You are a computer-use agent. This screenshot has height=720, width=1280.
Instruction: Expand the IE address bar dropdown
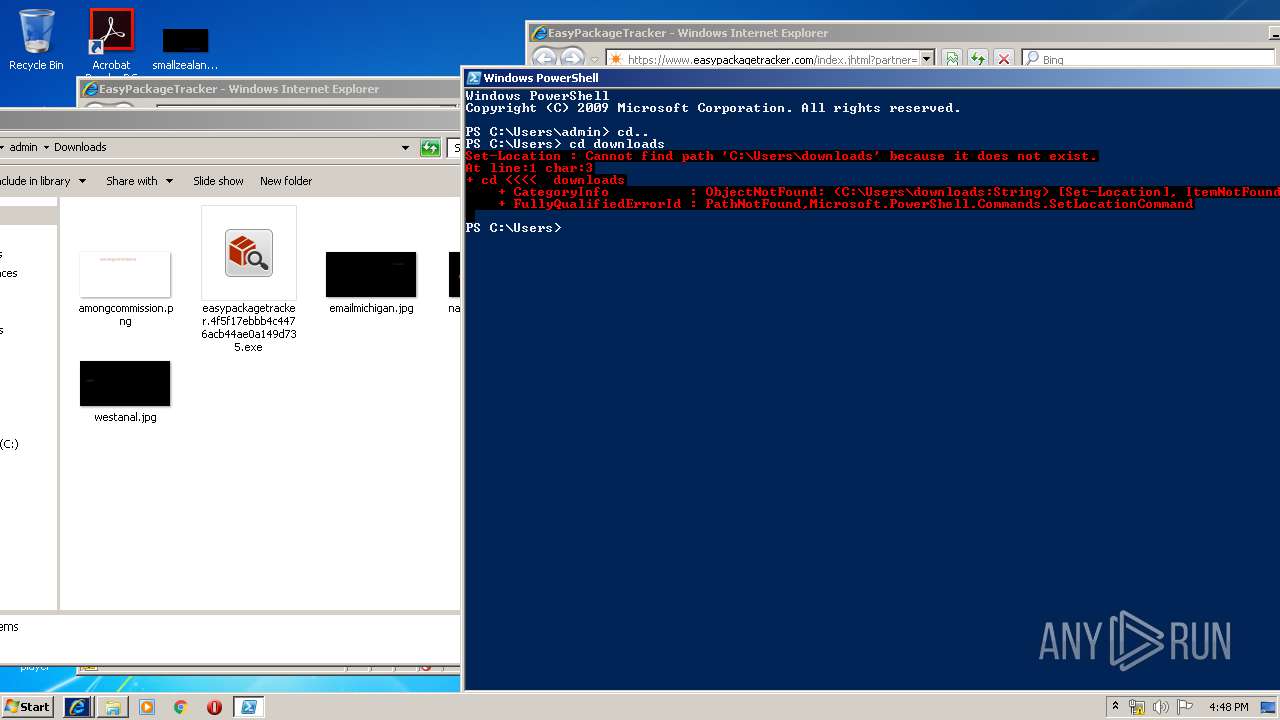point(926,59)
